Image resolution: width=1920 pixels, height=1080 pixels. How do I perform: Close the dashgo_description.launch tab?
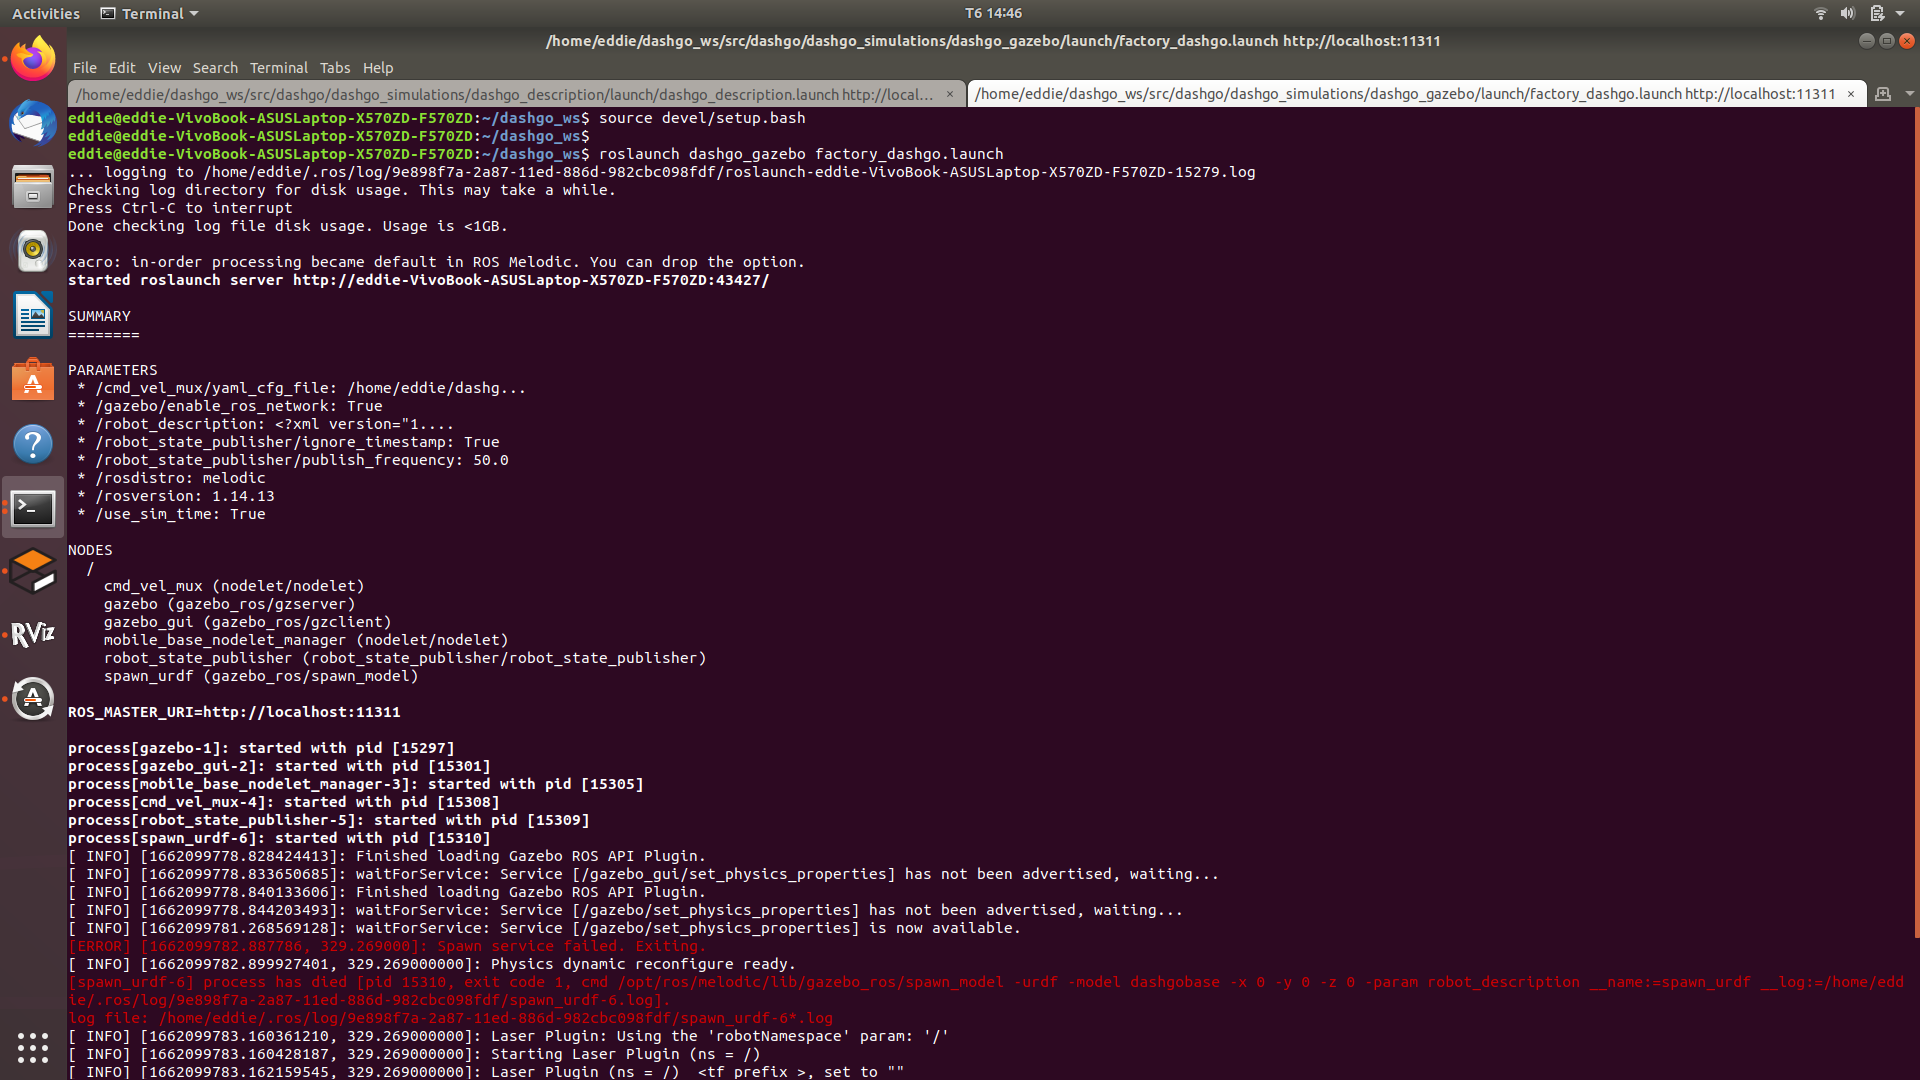tap(949, 93)
